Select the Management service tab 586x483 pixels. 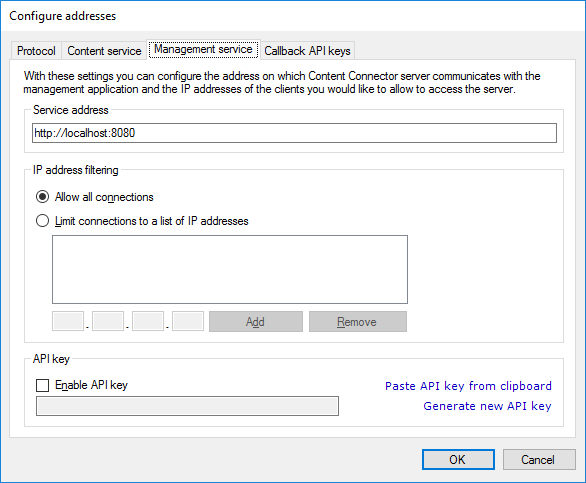point(203,49)
